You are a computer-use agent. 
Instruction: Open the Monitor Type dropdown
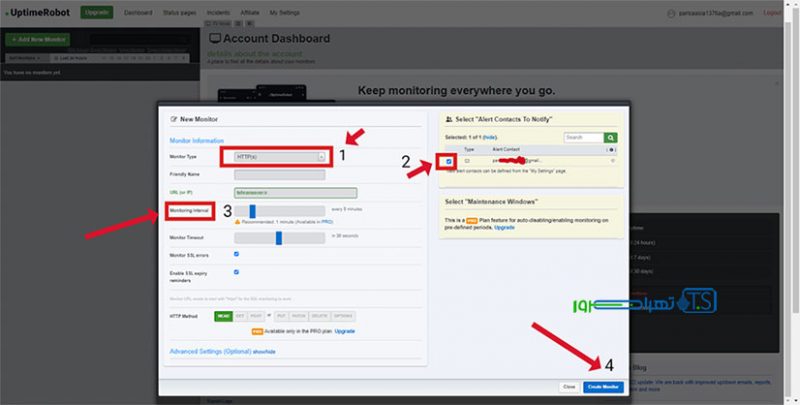pos(280,157)
